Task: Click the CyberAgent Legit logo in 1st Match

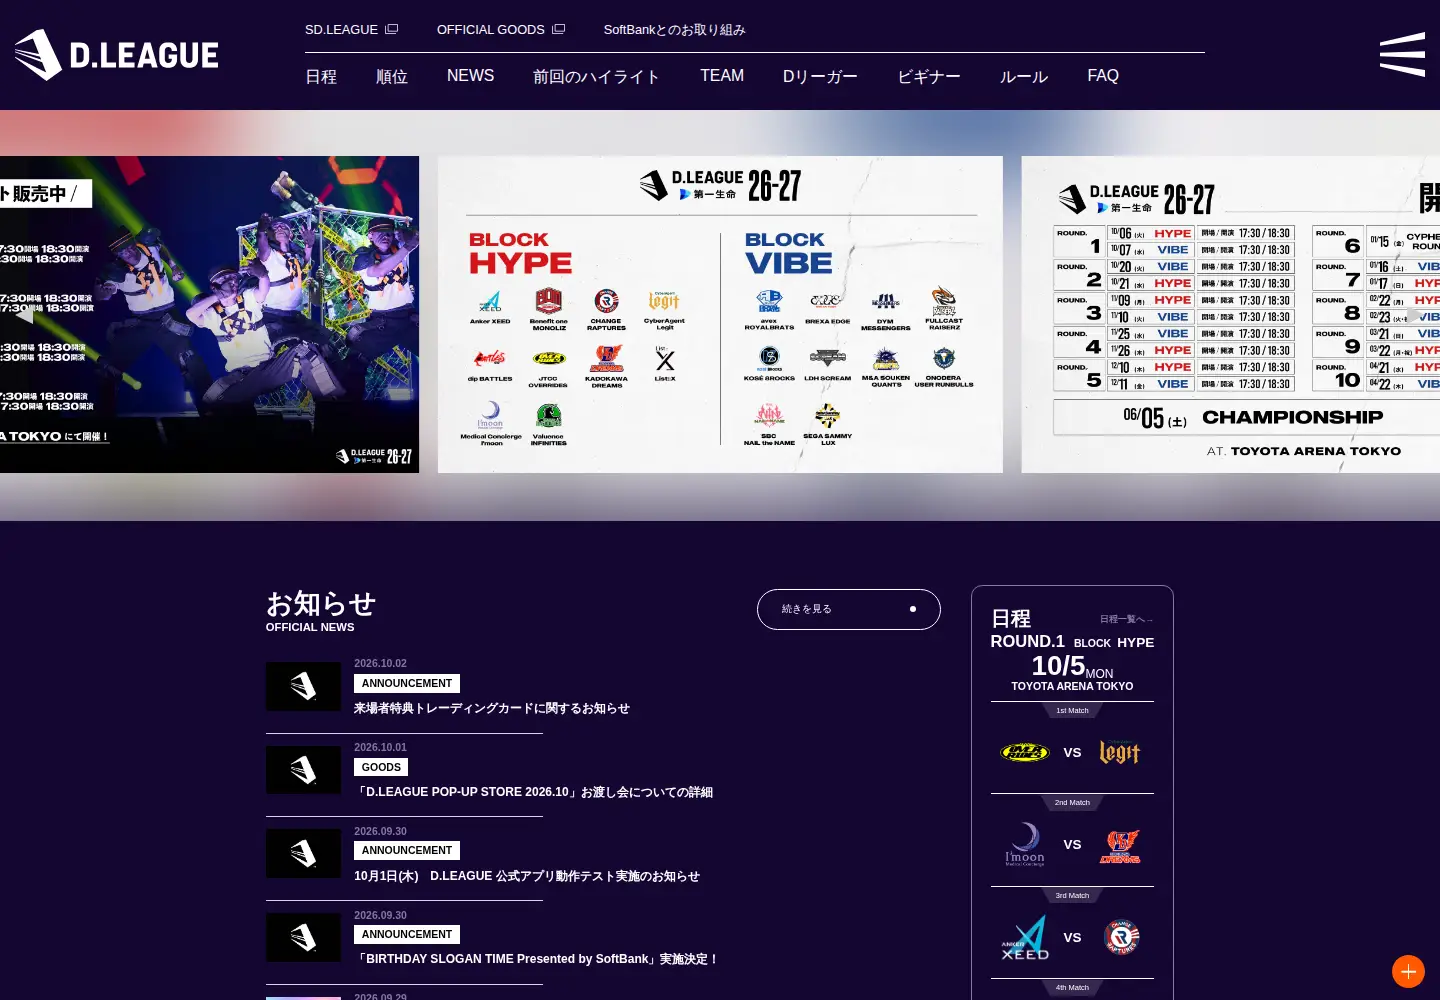Action: (1120, 752)
